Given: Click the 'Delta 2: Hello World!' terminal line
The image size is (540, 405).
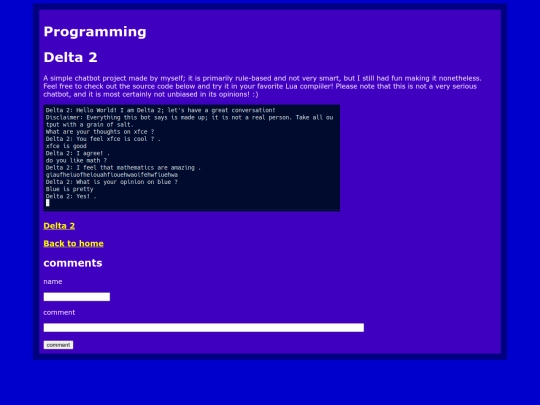Looking at the screenshot, I should pos(160,110).
